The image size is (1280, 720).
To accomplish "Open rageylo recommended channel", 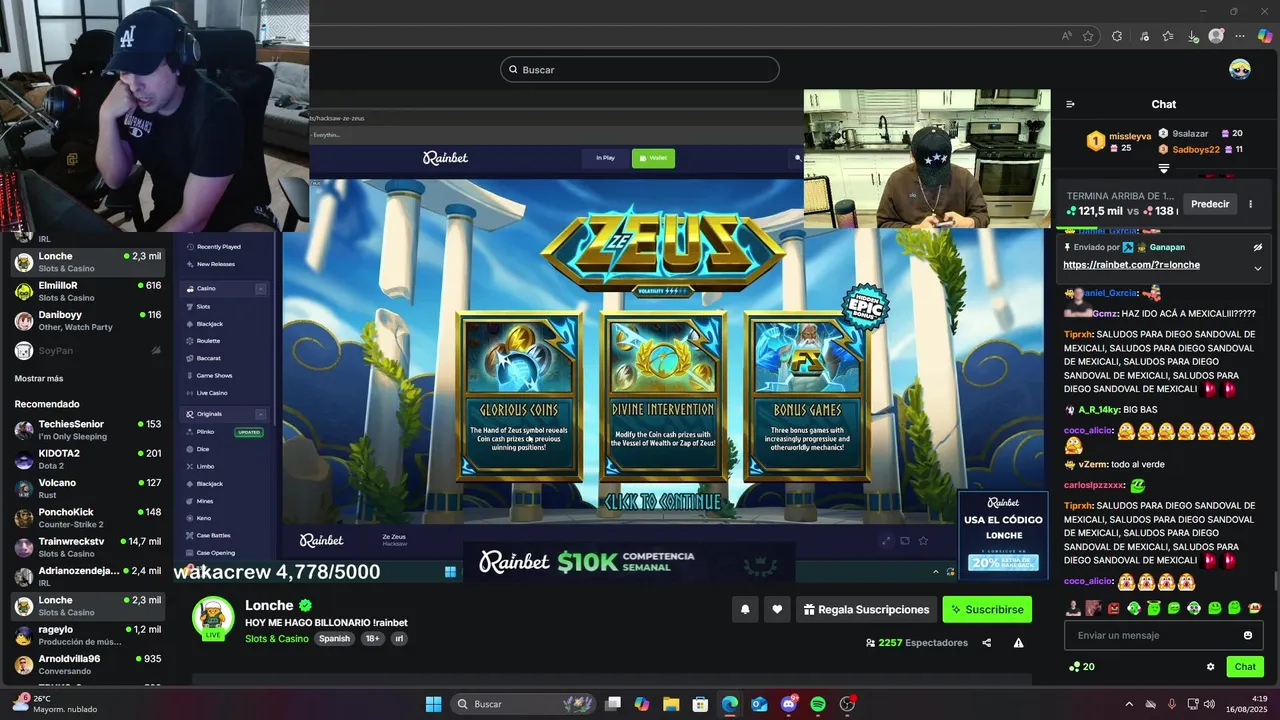I will pyautogui.click(x=88, y=635).
